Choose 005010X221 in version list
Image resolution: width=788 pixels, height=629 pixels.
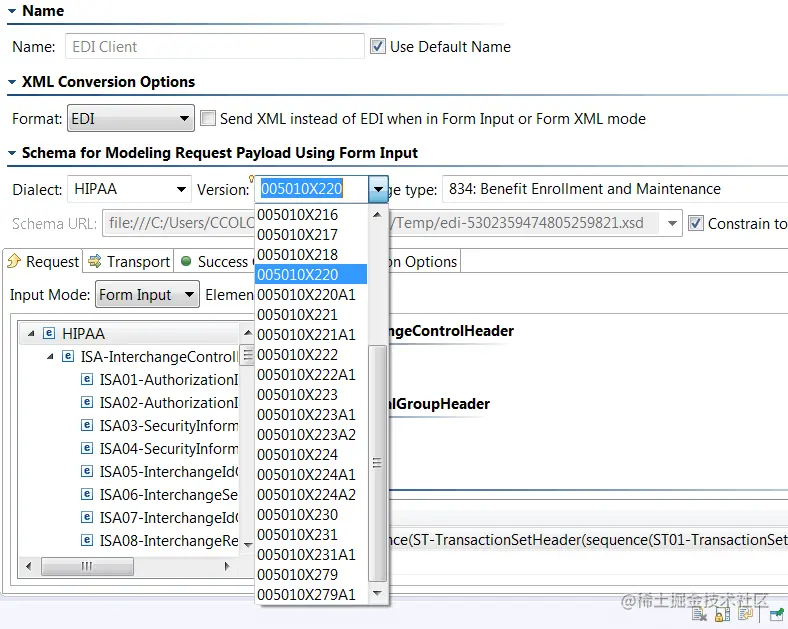311,314
